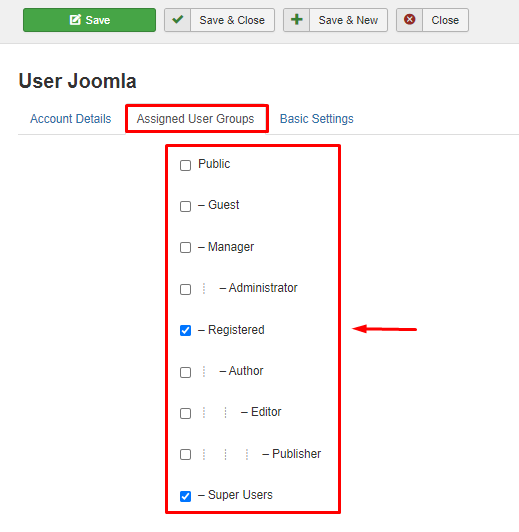Open the Basic Settings tab
Viewport: 519px width, 532px height.
316,119
